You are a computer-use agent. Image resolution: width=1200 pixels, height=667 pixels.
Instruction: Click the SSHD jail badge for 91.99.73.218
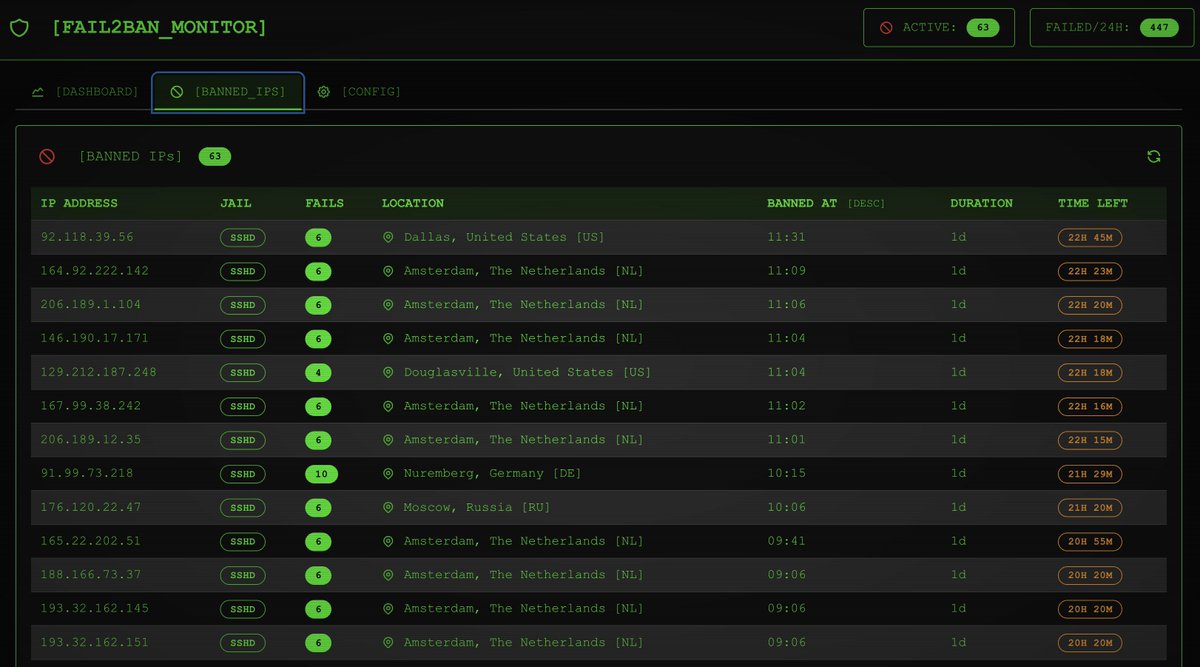click(x=243, y=474)
